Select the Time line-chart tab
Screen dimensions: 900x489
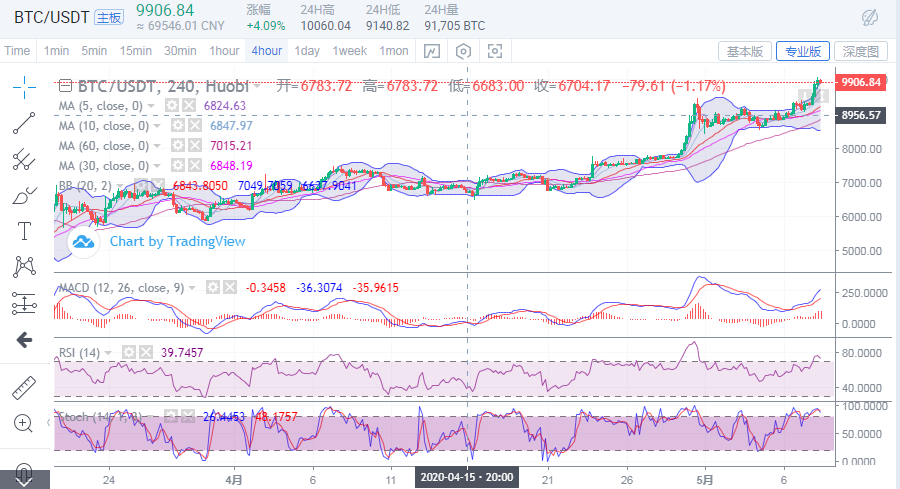pyautogui.click(x=17, y=51)
